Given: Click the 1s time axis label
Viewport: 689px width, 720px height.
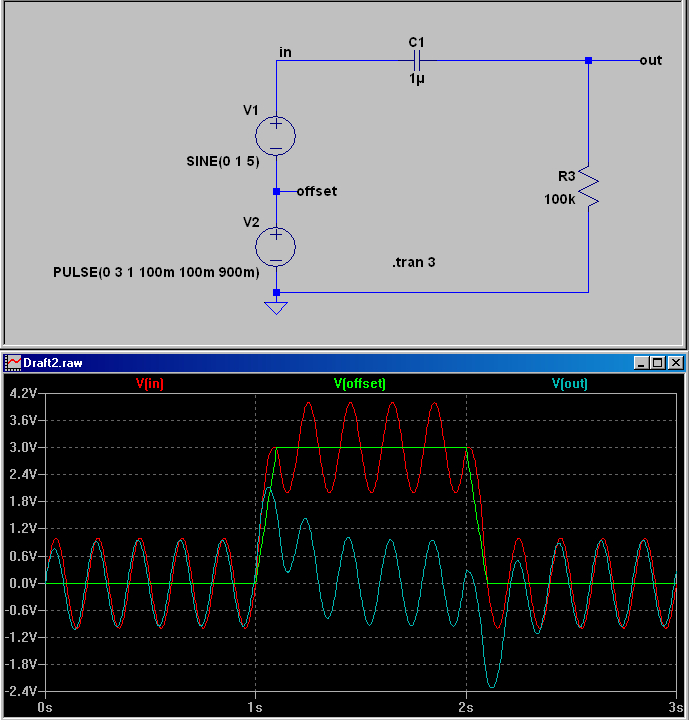Looking at the screenshot, I should [x=255, y=707].
